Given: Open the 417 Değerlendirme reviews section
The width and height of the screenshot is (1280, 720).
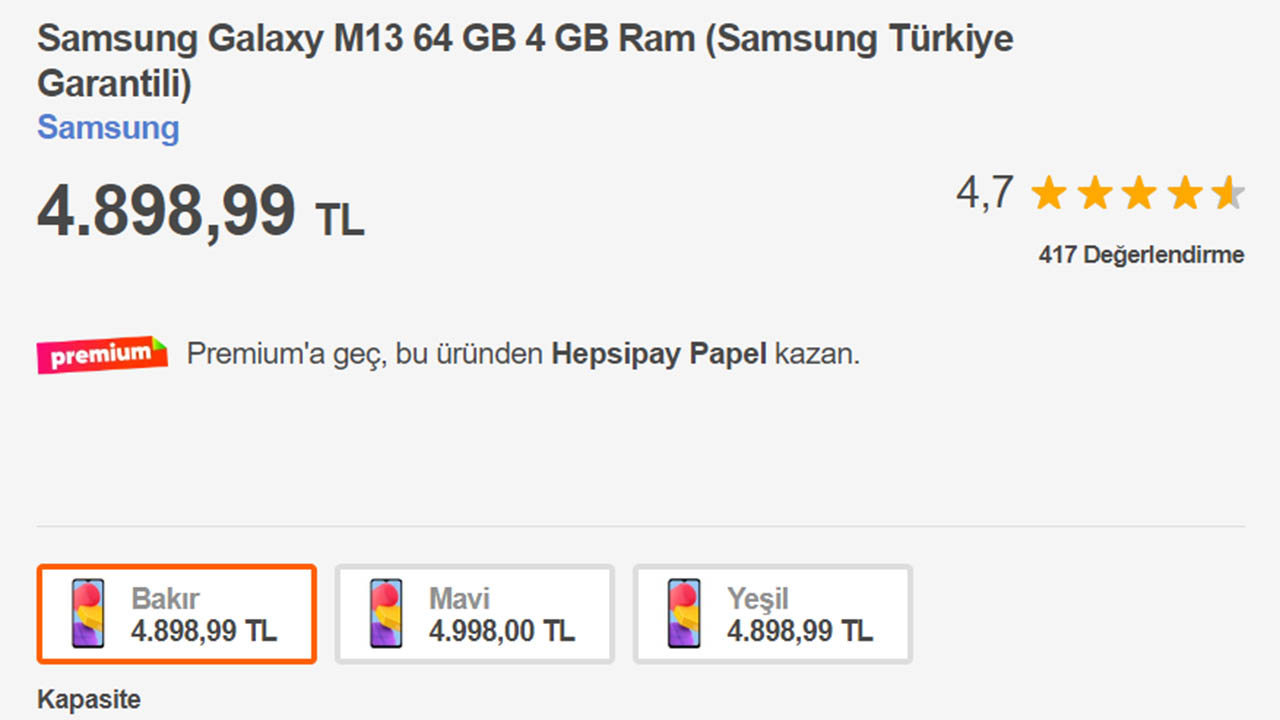Looking at the screenshot, I should pyautogui.click(x=1140, y=255).
